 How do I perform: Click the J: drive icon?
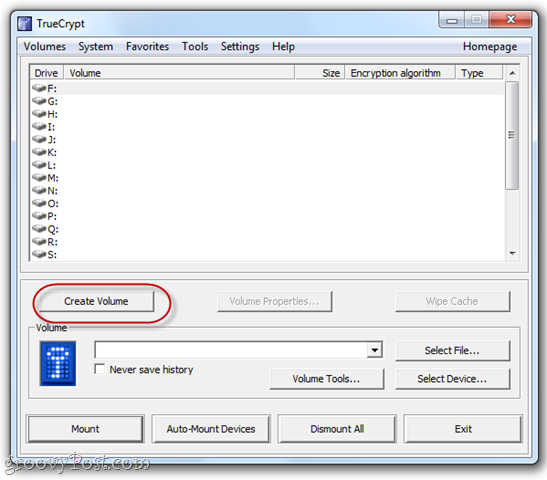point(39,139)
